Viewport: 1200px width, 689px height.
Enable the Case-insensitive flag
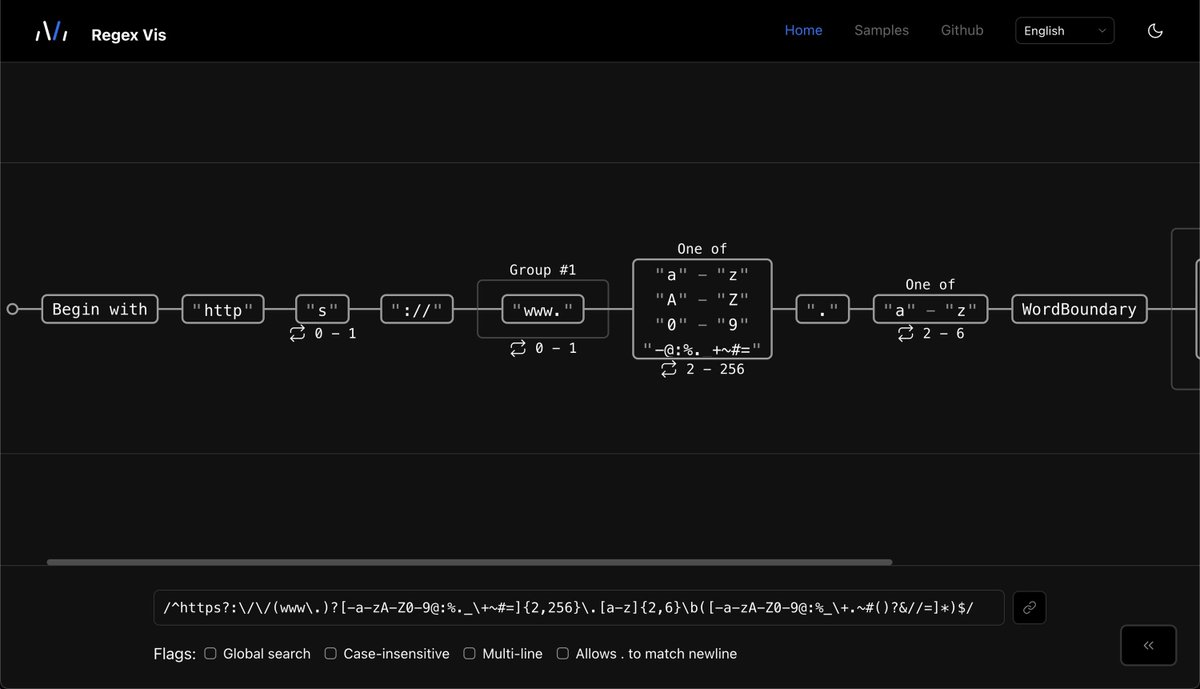(330, 653)
